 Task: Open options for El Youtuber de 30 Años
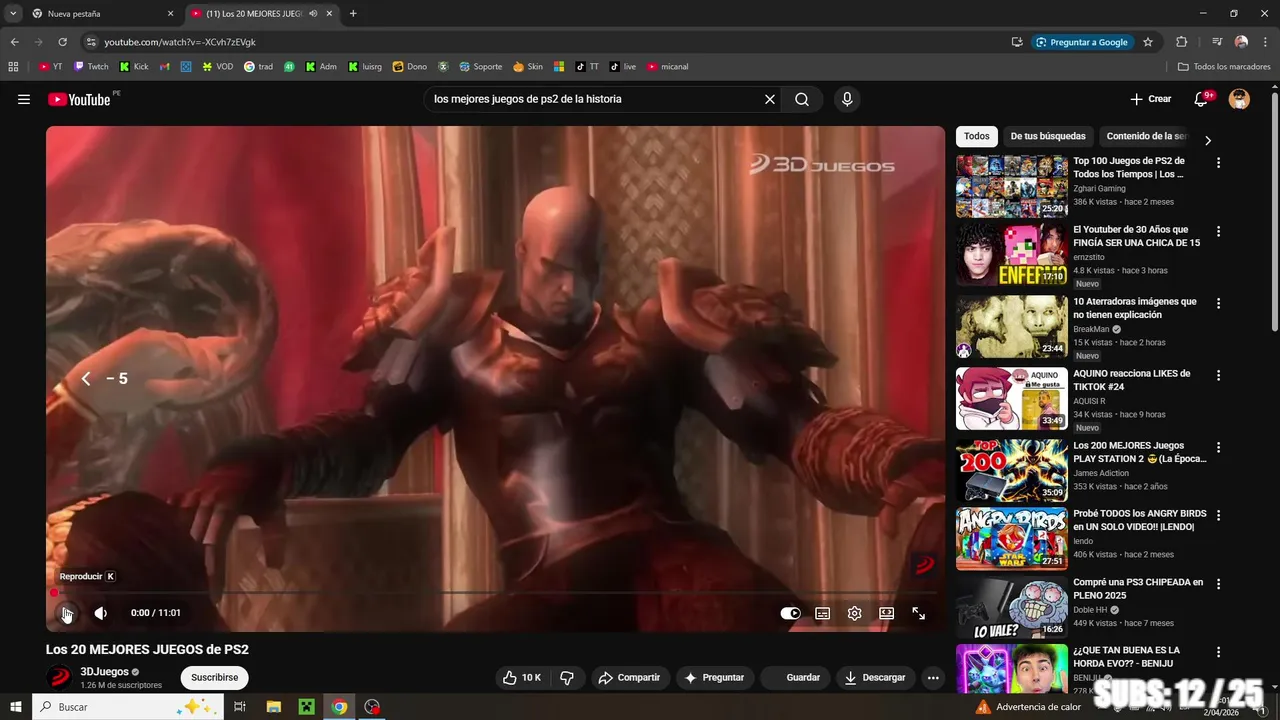point(1218,231)
